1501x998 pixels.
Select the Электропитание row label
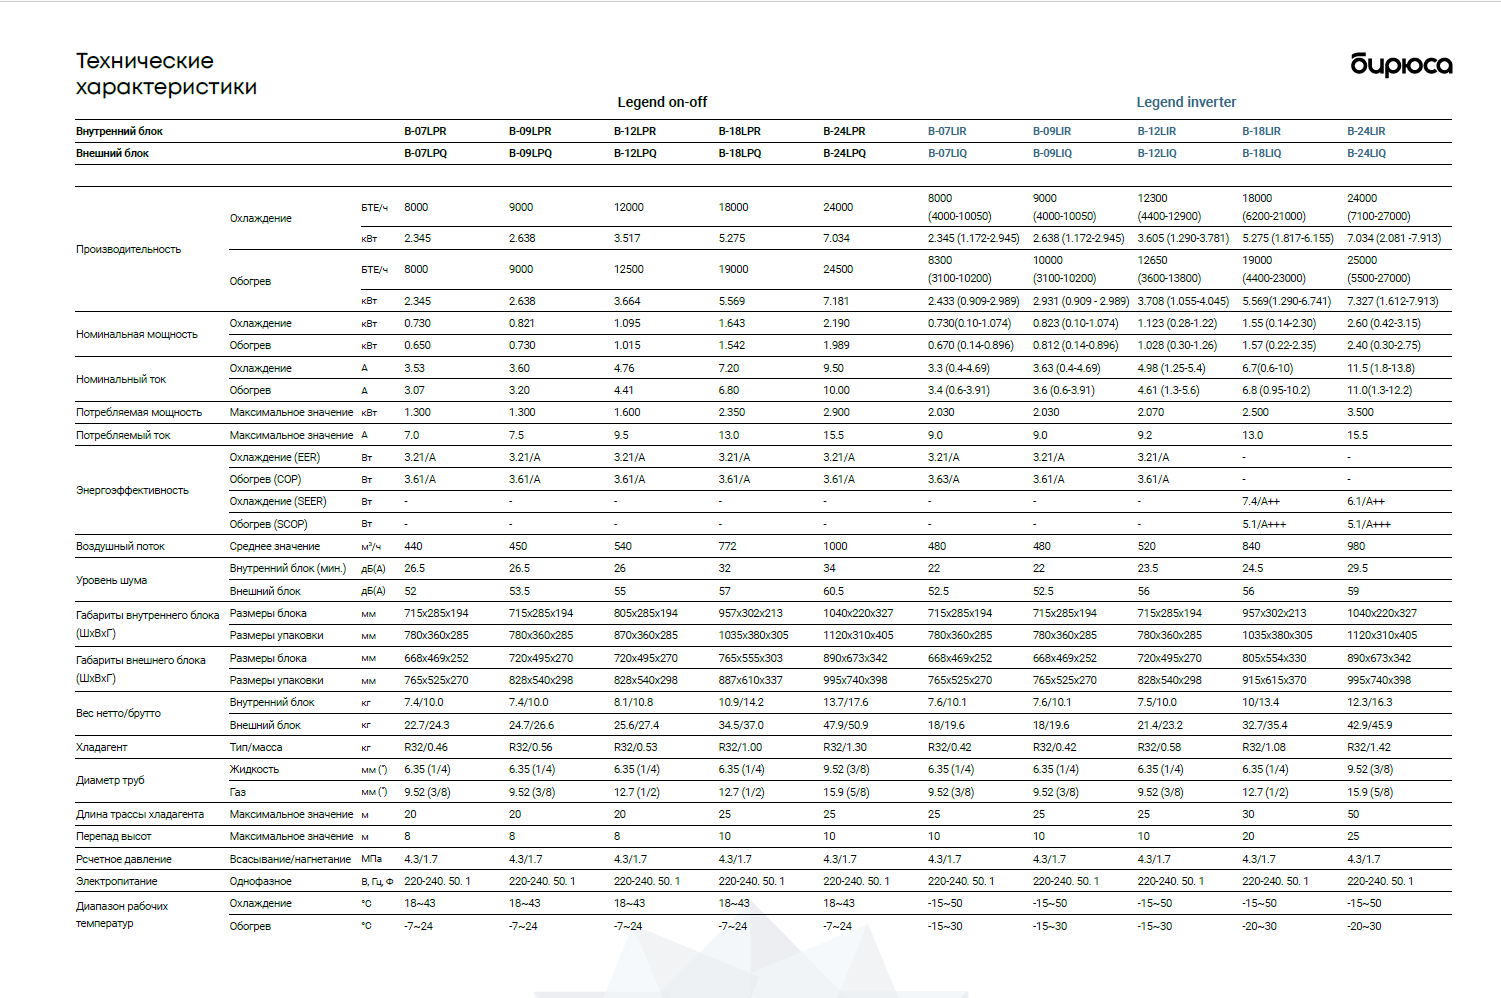116,881
